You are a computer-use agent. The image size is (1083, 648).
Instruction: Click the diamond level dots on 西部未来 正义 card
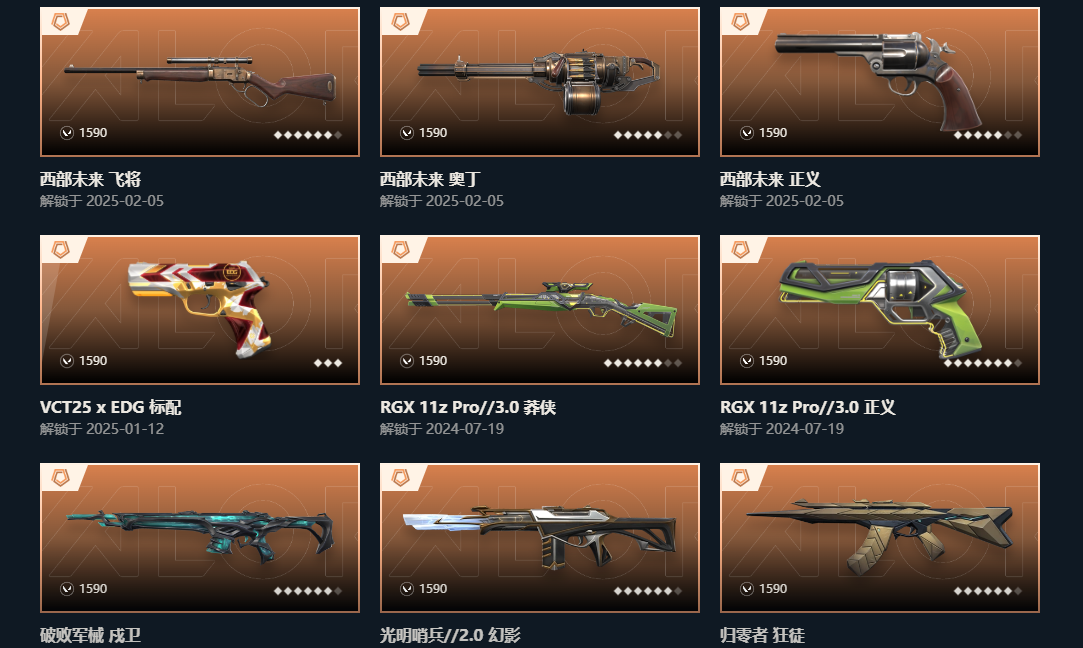click(988, 135)
